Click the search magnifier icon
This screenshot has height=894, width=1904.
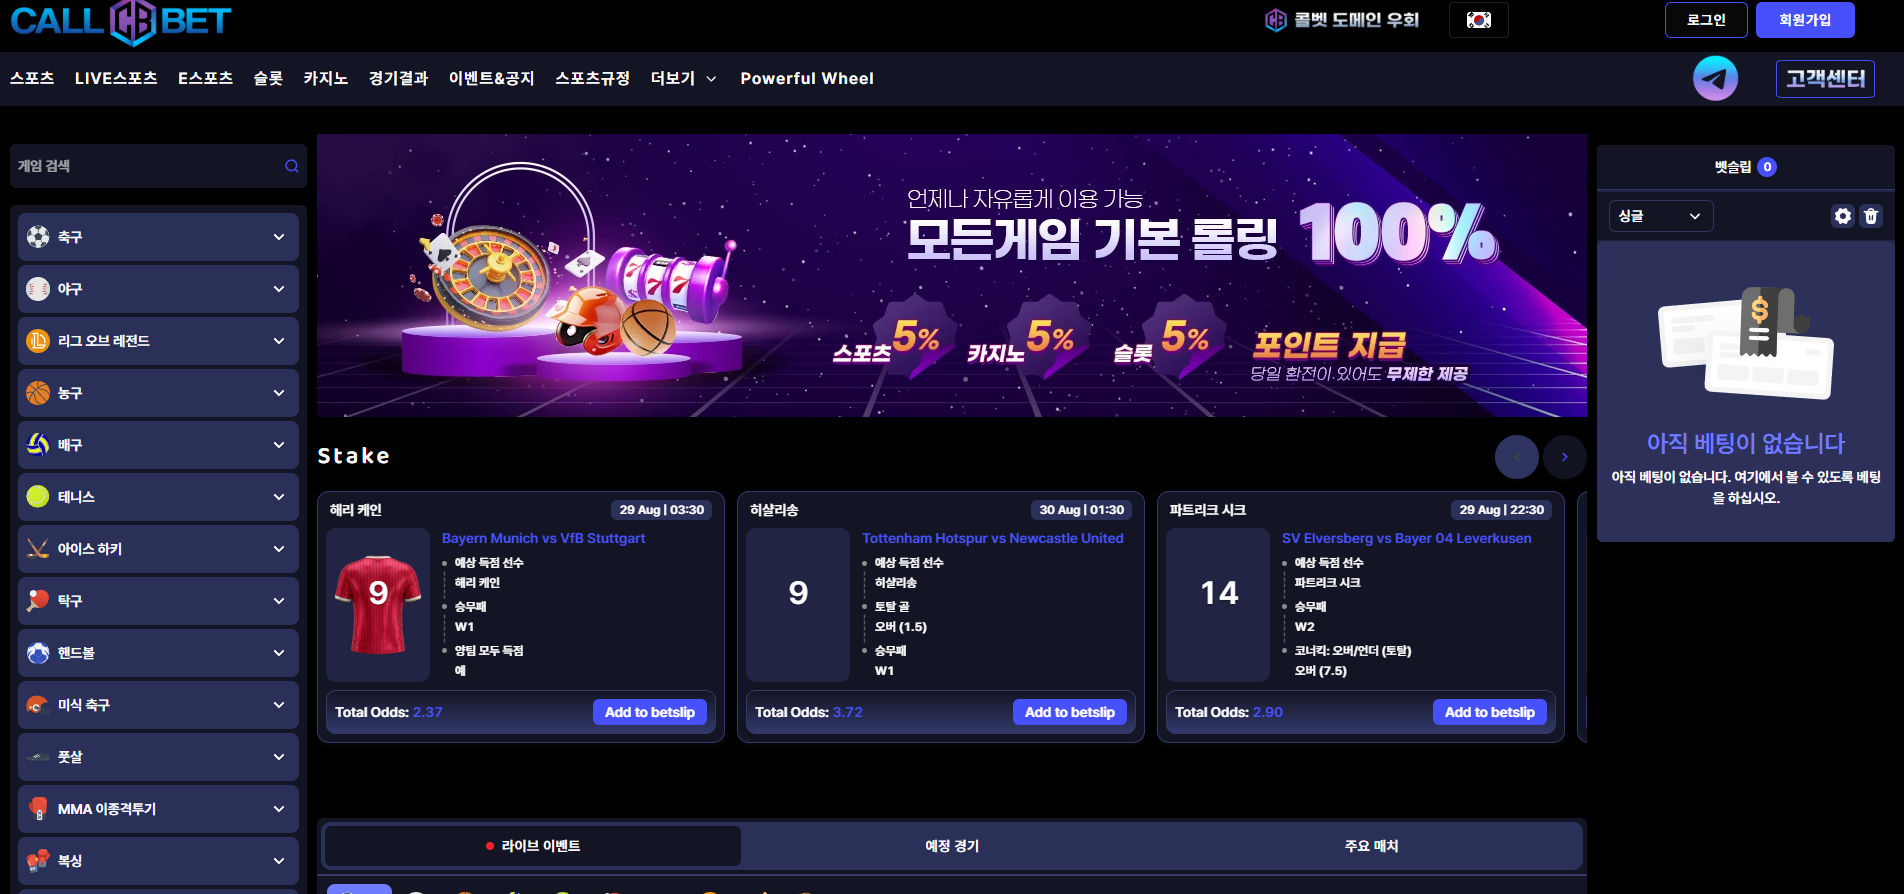(292, 166)
